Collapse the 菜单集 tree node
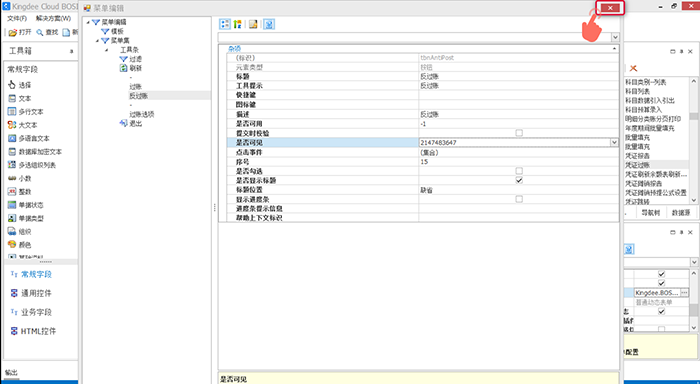 click(97, 41)
